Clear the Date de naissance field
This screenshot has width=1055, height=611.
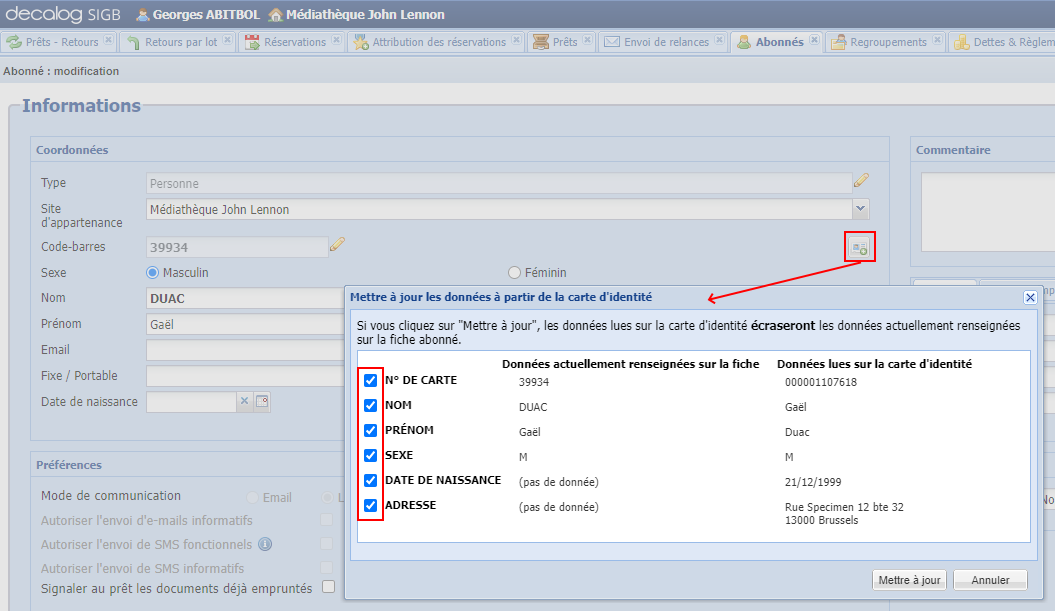[244, 401]
